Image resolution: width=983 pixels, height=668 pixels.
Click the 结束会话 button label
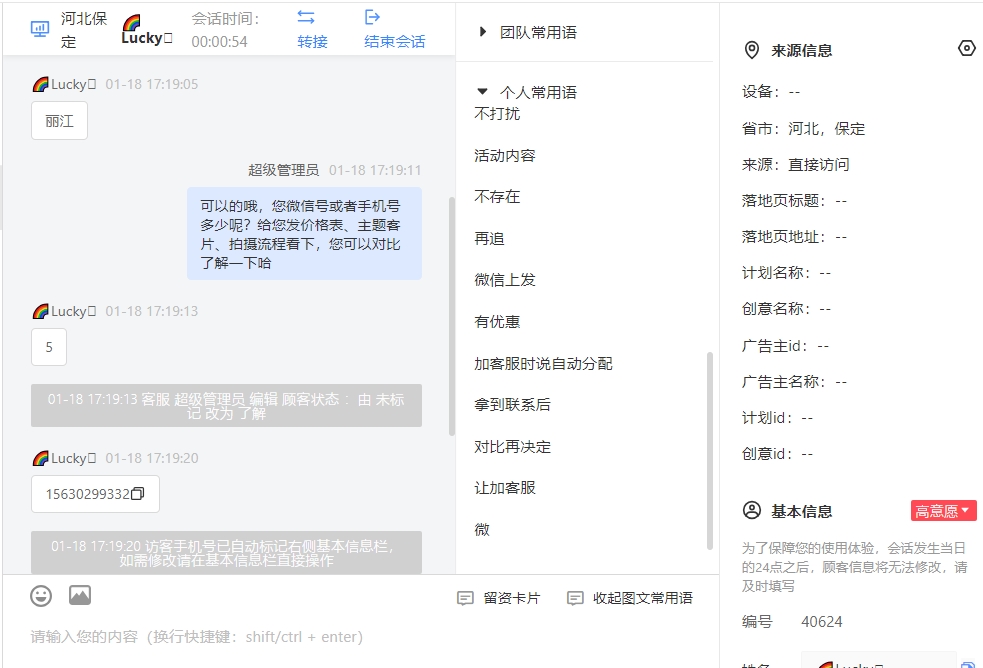point(395,42)
